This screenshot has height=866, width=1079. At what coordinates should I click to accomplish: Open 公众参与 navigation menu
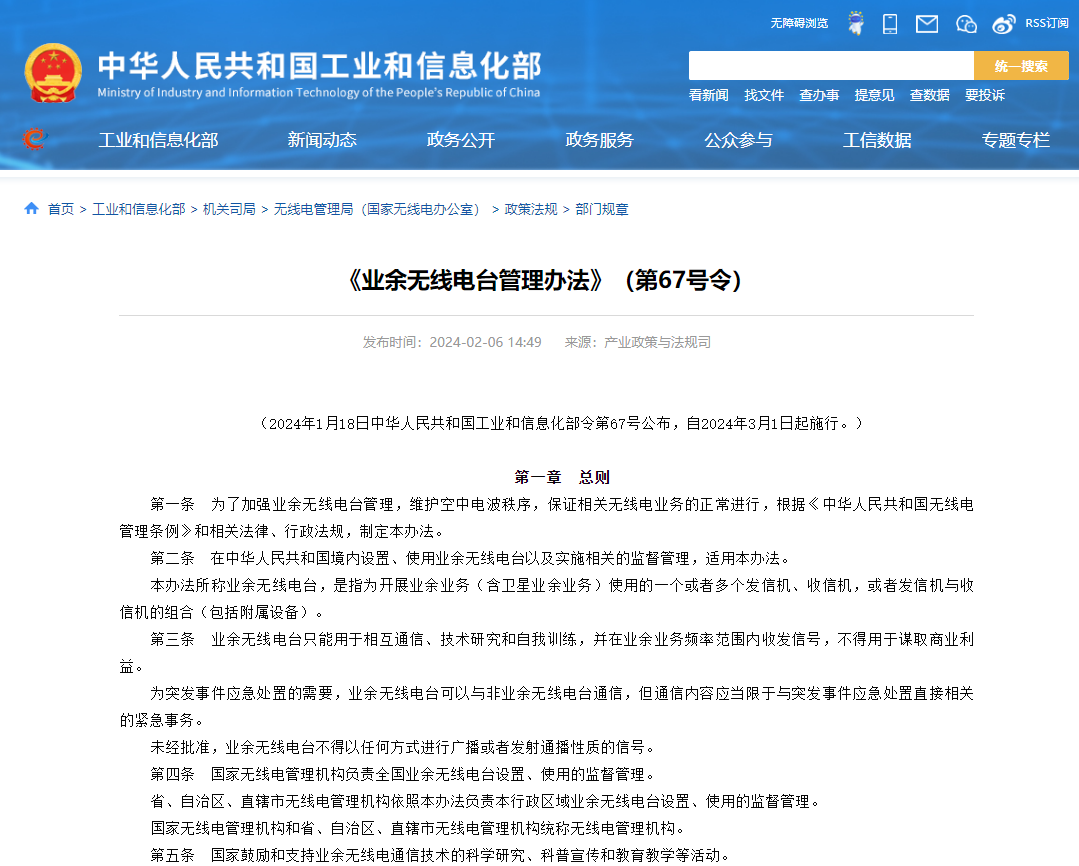[738, 140]
